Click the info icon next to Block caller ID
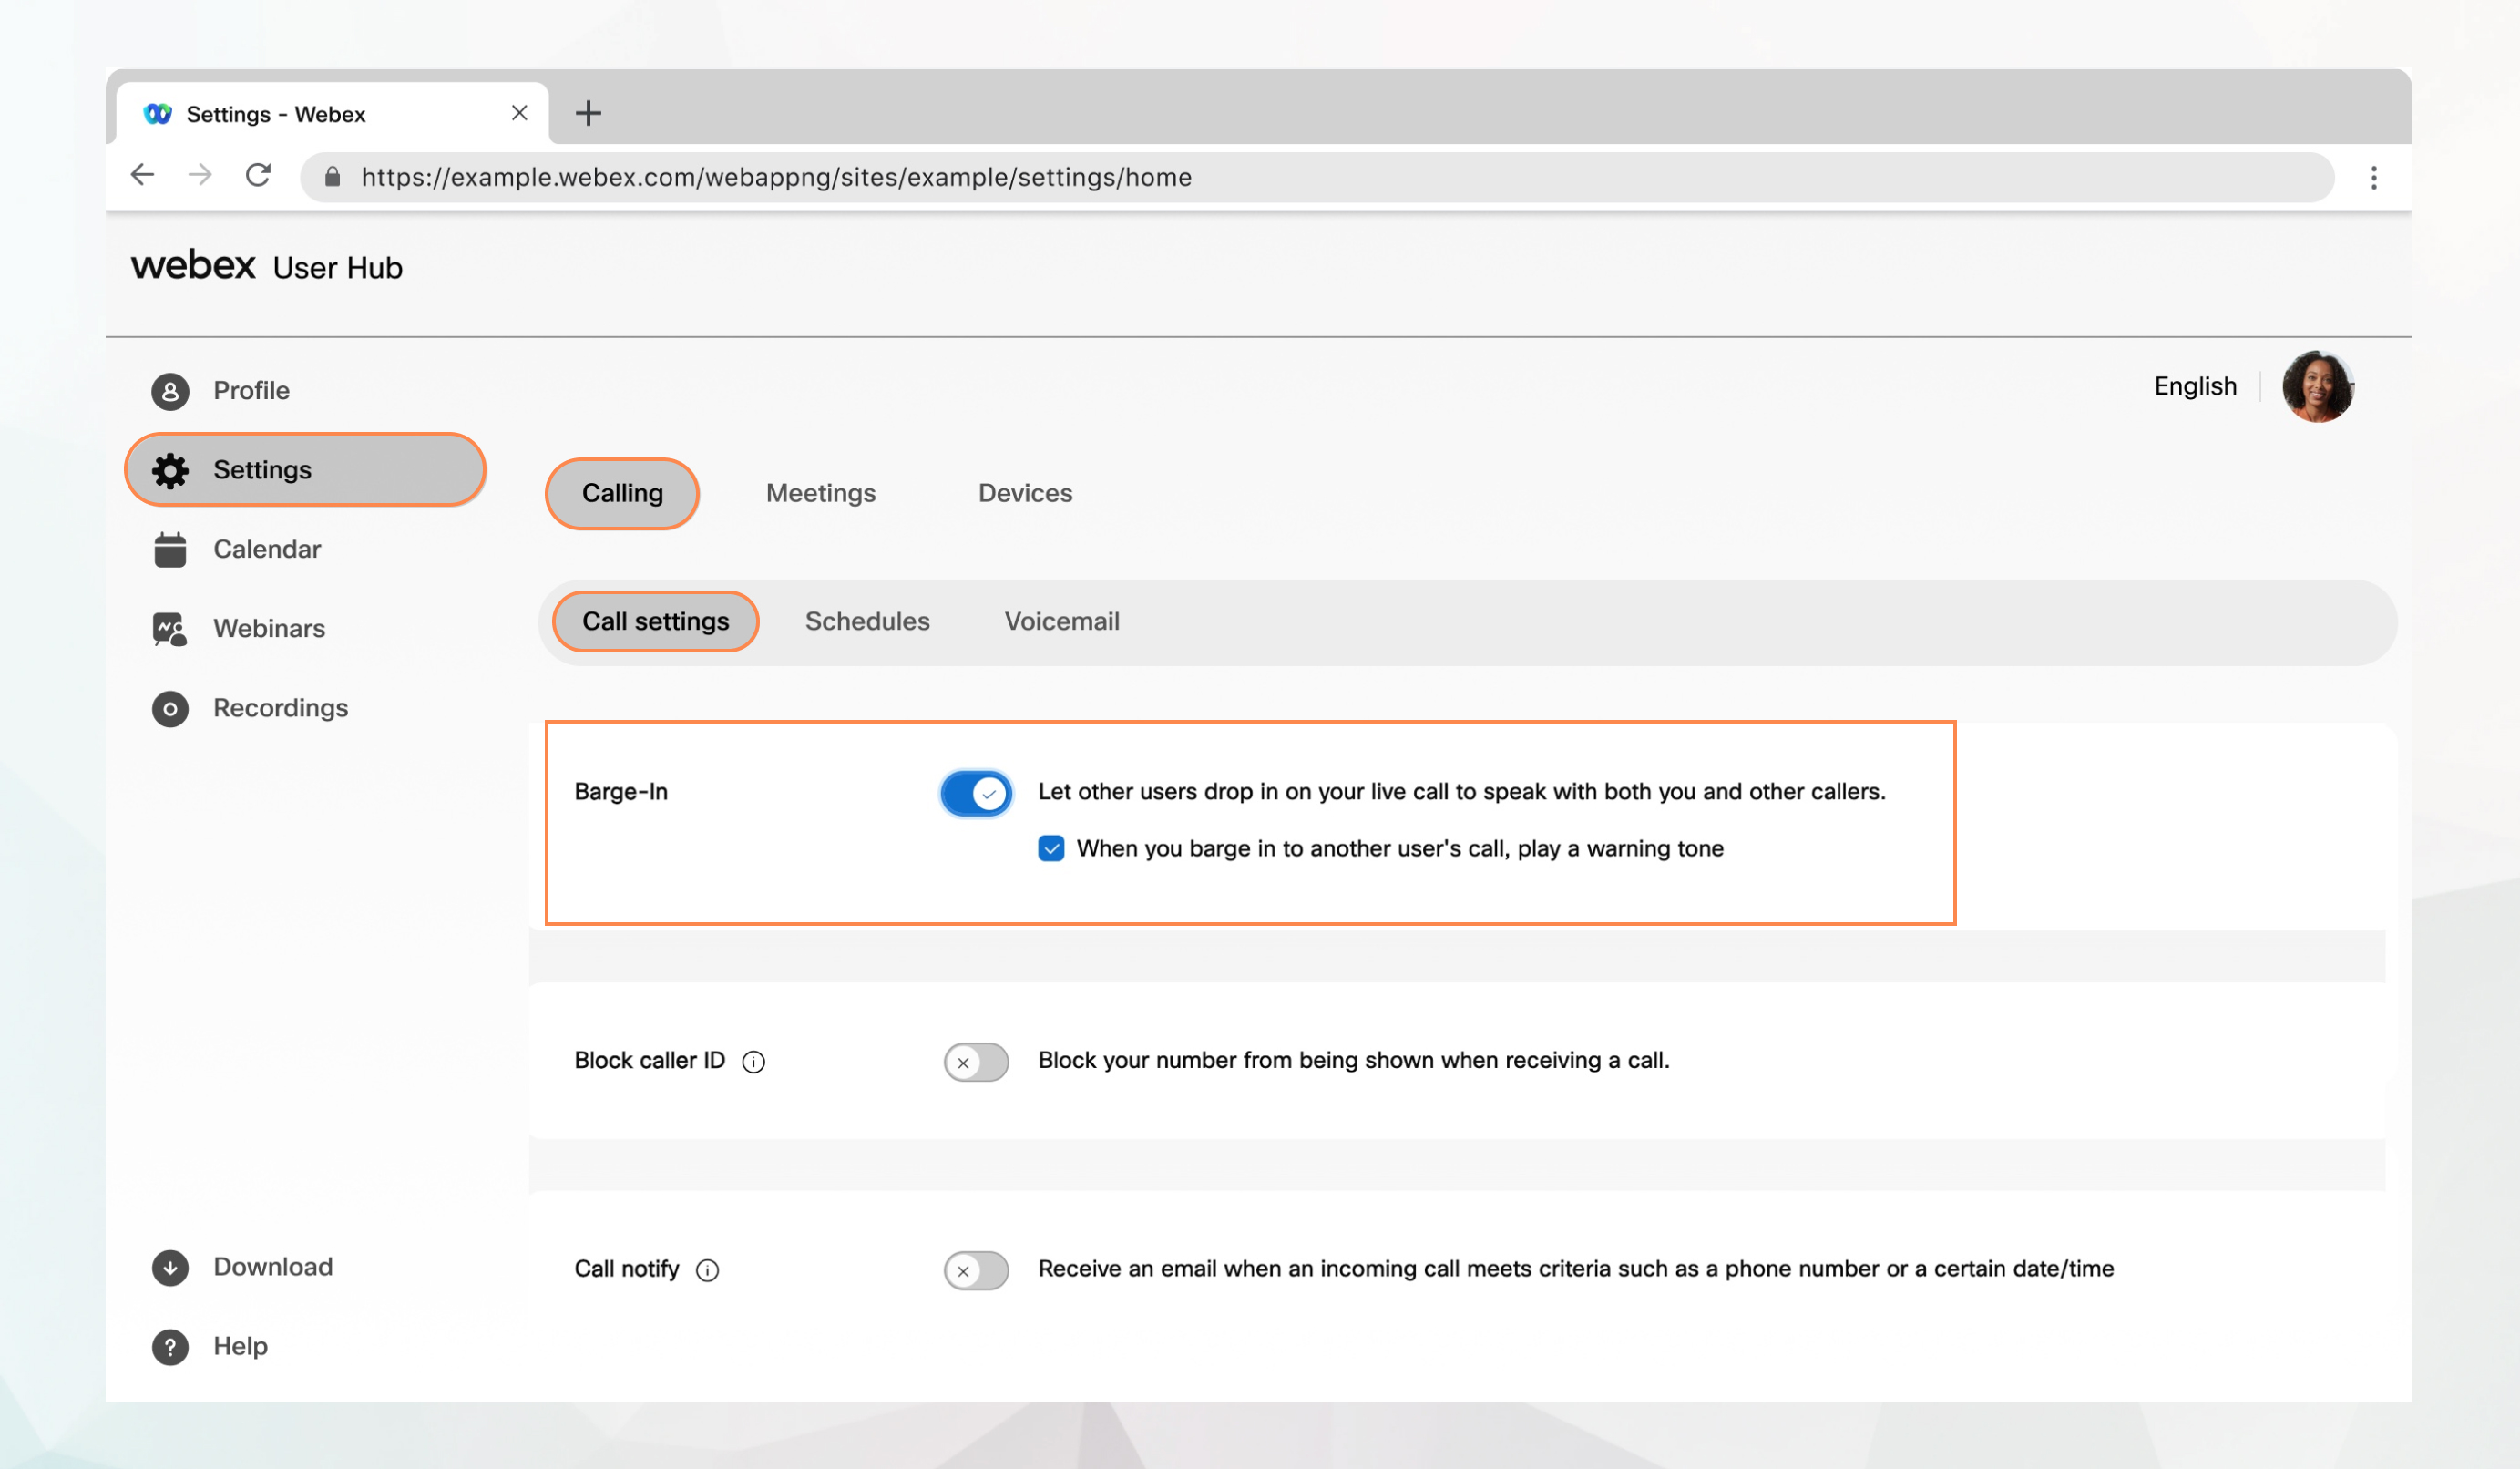This screenshot has height=1469, width=2520. coord(755,1062)
